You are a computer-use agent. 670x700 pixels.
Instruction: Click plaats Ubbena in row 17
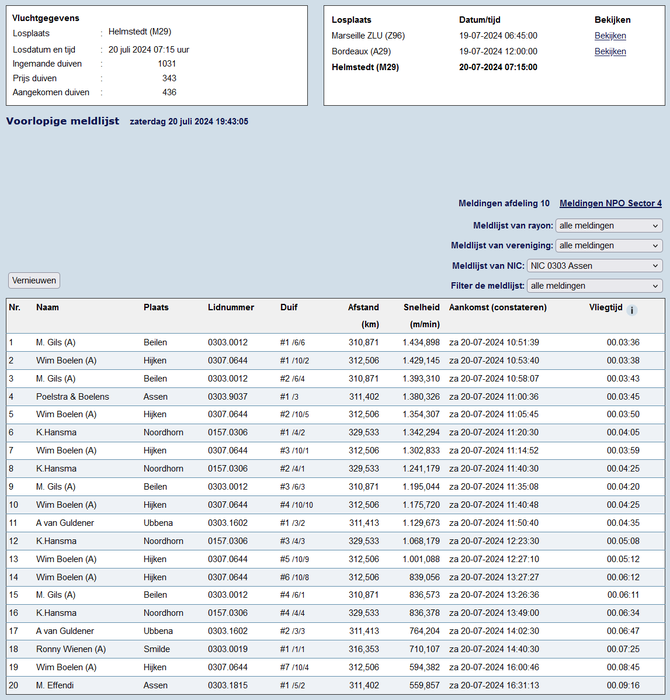[158, 631]
